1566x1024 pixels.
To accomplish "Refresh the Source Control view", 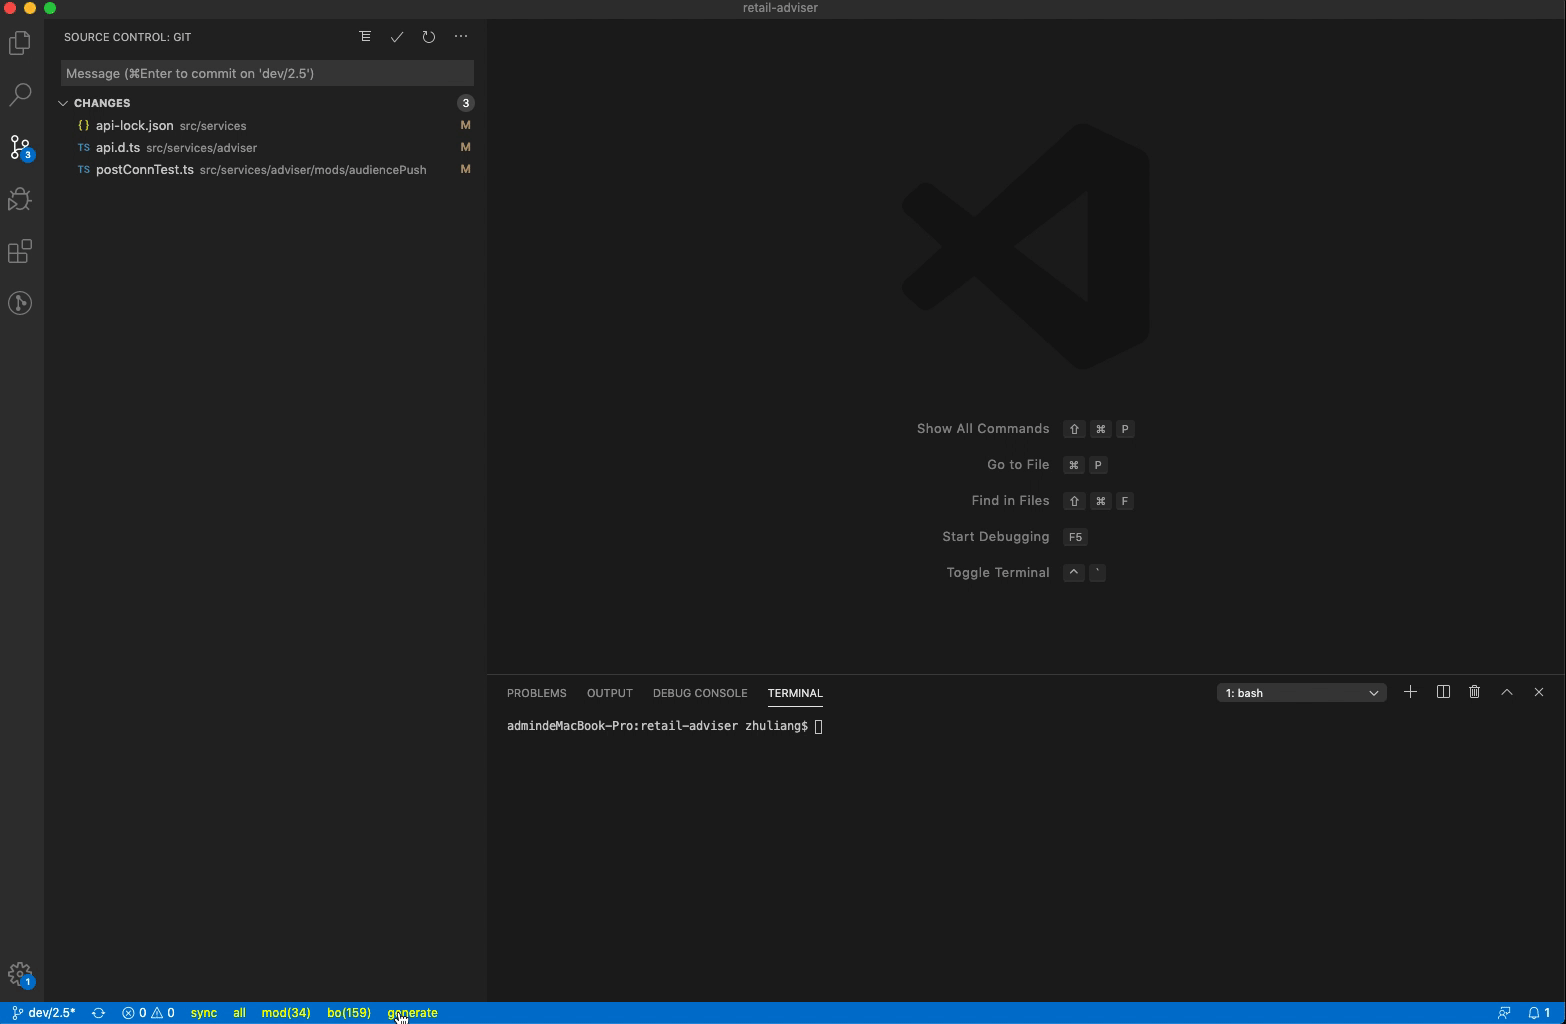I will pos(429,37).
